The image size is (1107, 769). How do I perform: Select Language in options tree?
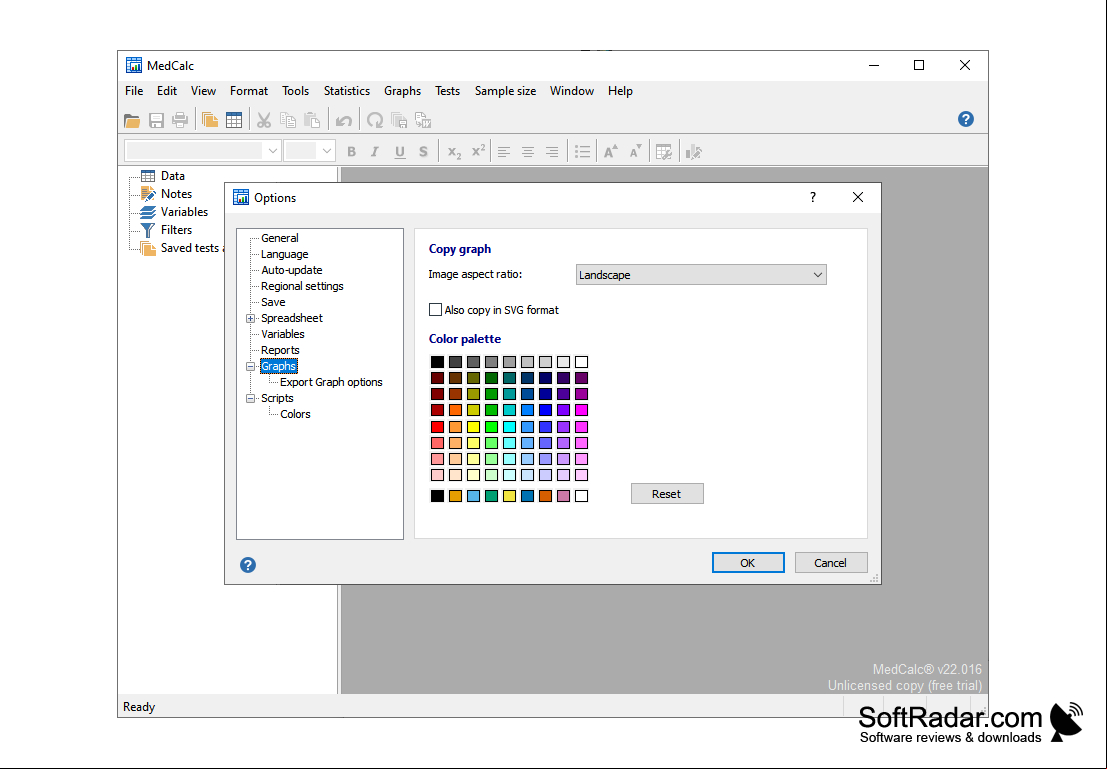coord(285,254)
